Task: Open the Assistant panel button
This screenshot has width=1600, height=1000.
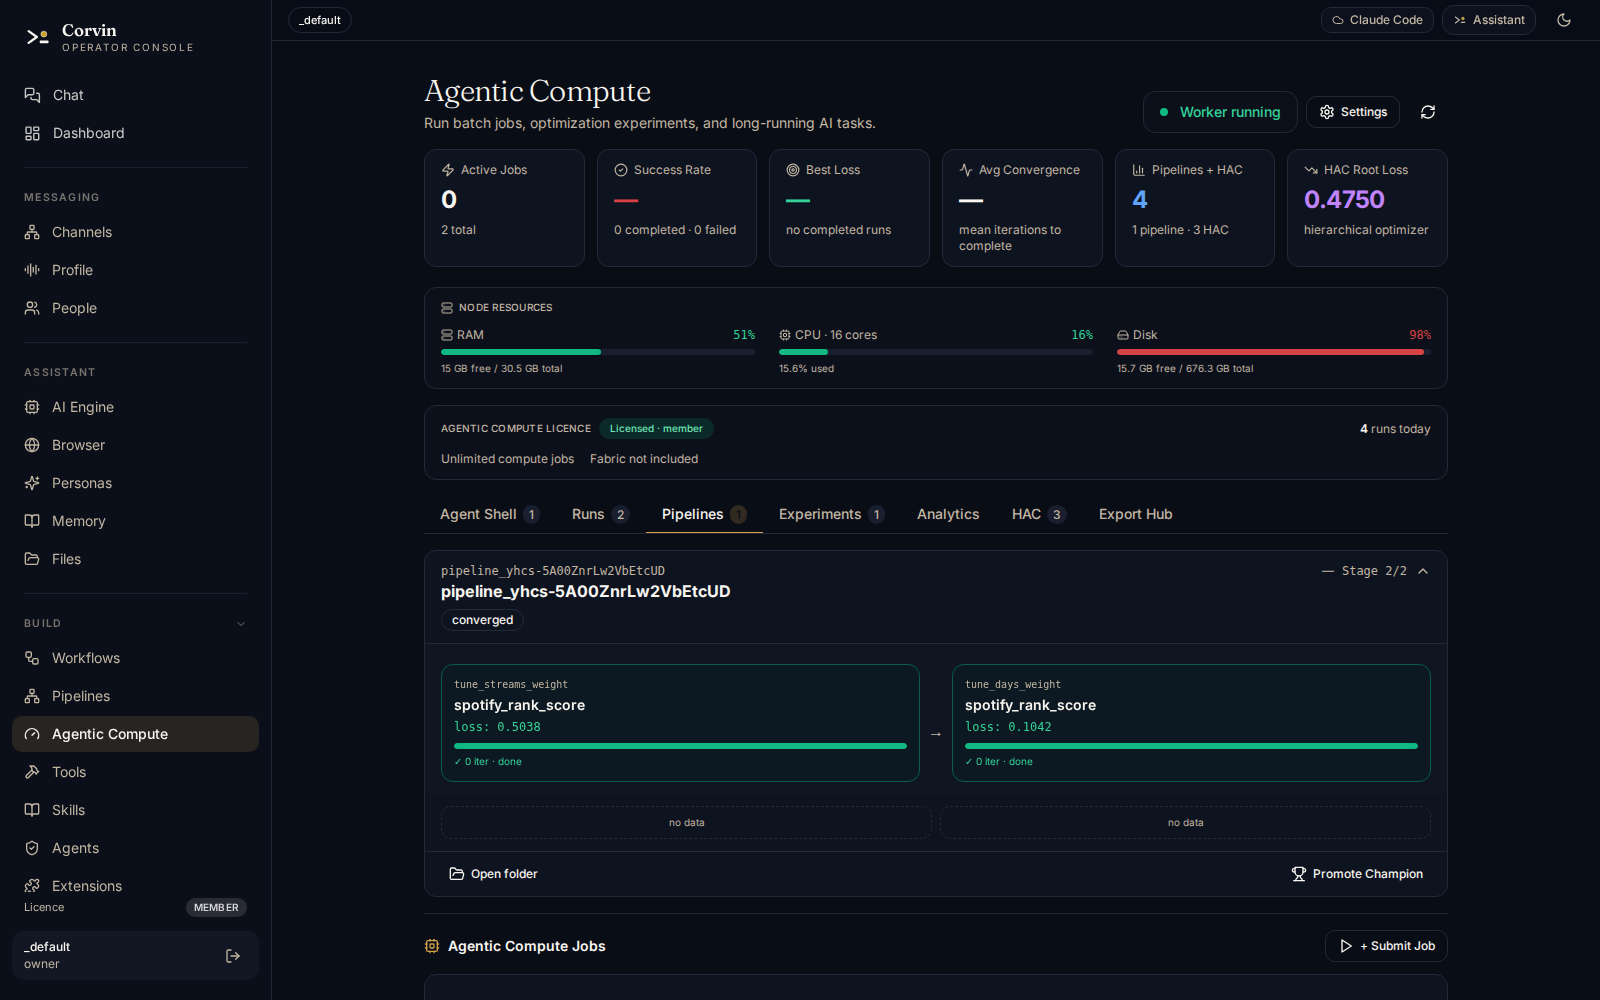Action: point(1488,20)
